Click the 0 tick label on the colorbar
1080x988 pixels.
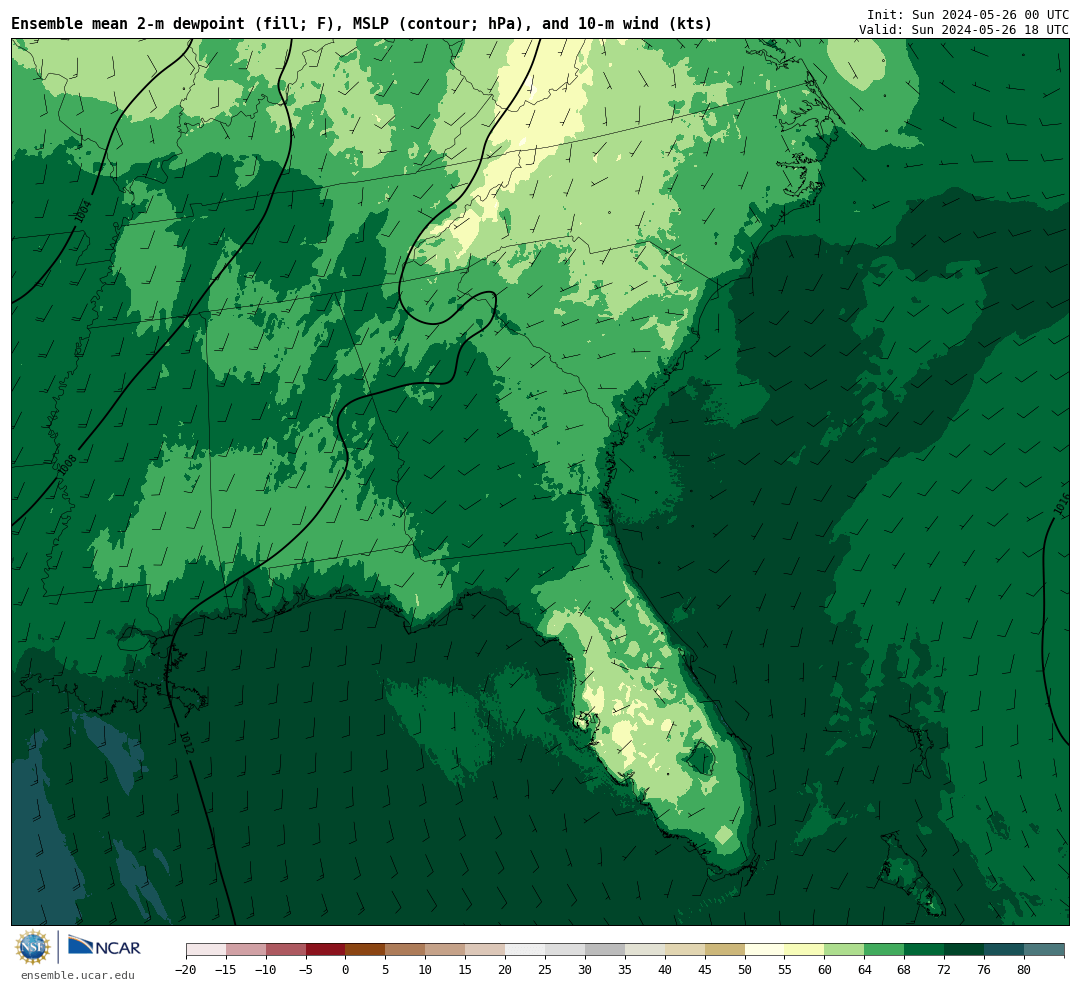tap(346, 969)
